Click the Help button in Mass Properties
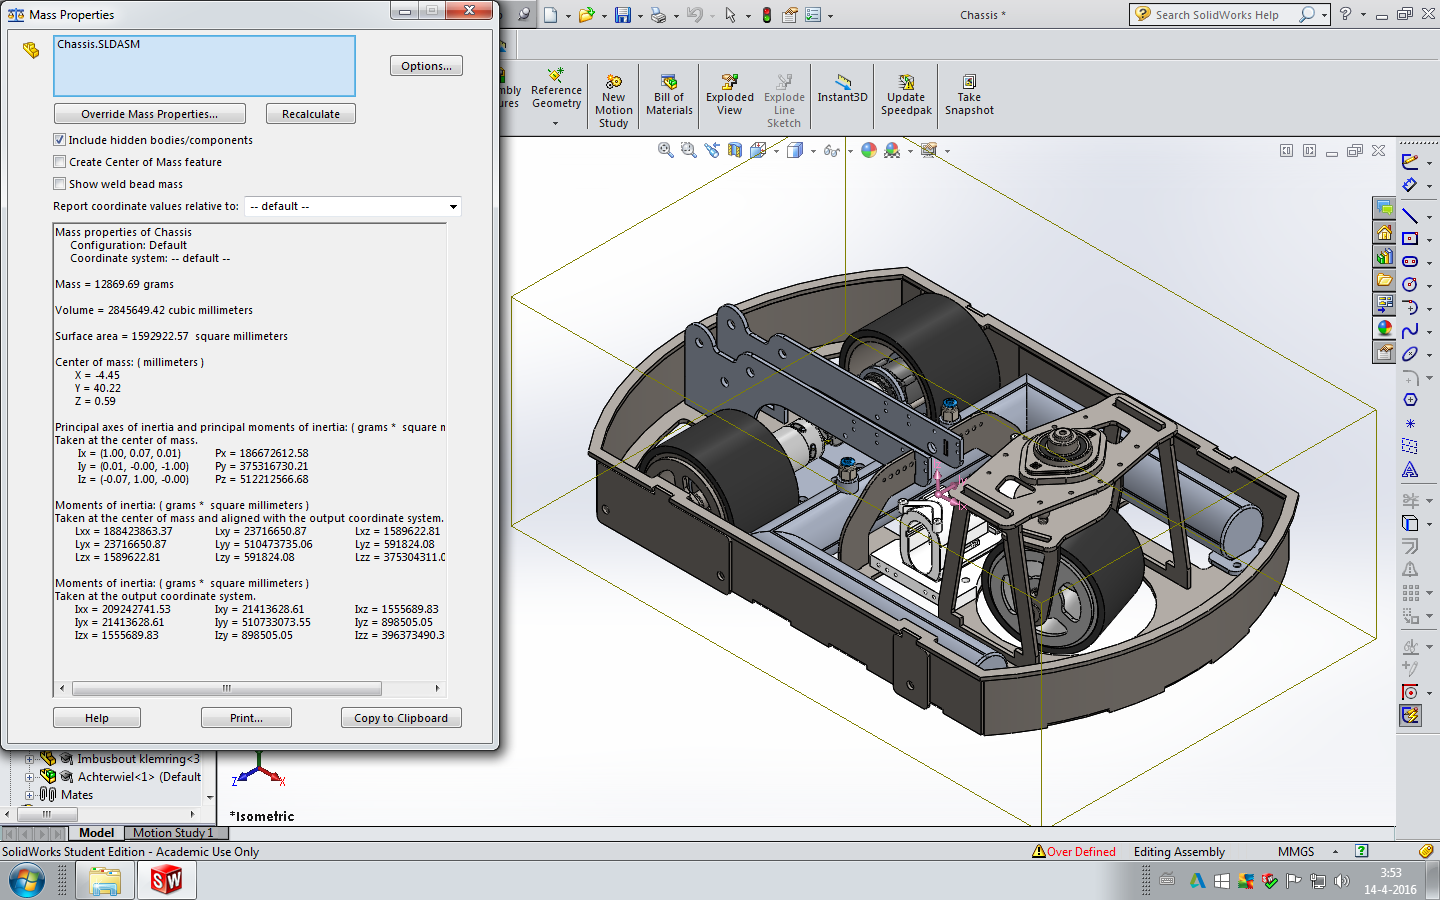 (97, 718)
